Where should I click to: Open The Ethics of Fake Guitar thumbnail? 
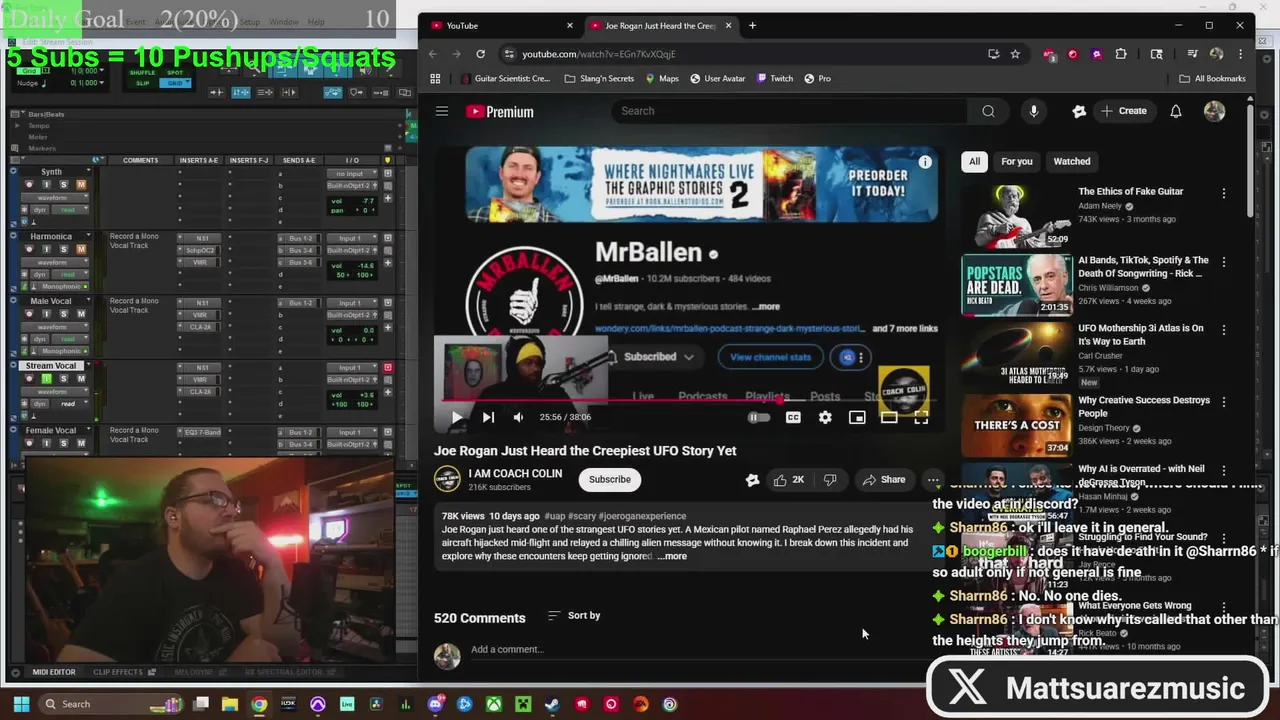tap(1017, 215)
